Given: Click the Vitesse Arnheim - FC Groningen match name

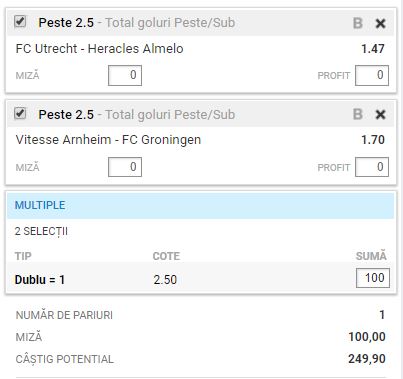Looking at the screenshot, I should 108,140.
